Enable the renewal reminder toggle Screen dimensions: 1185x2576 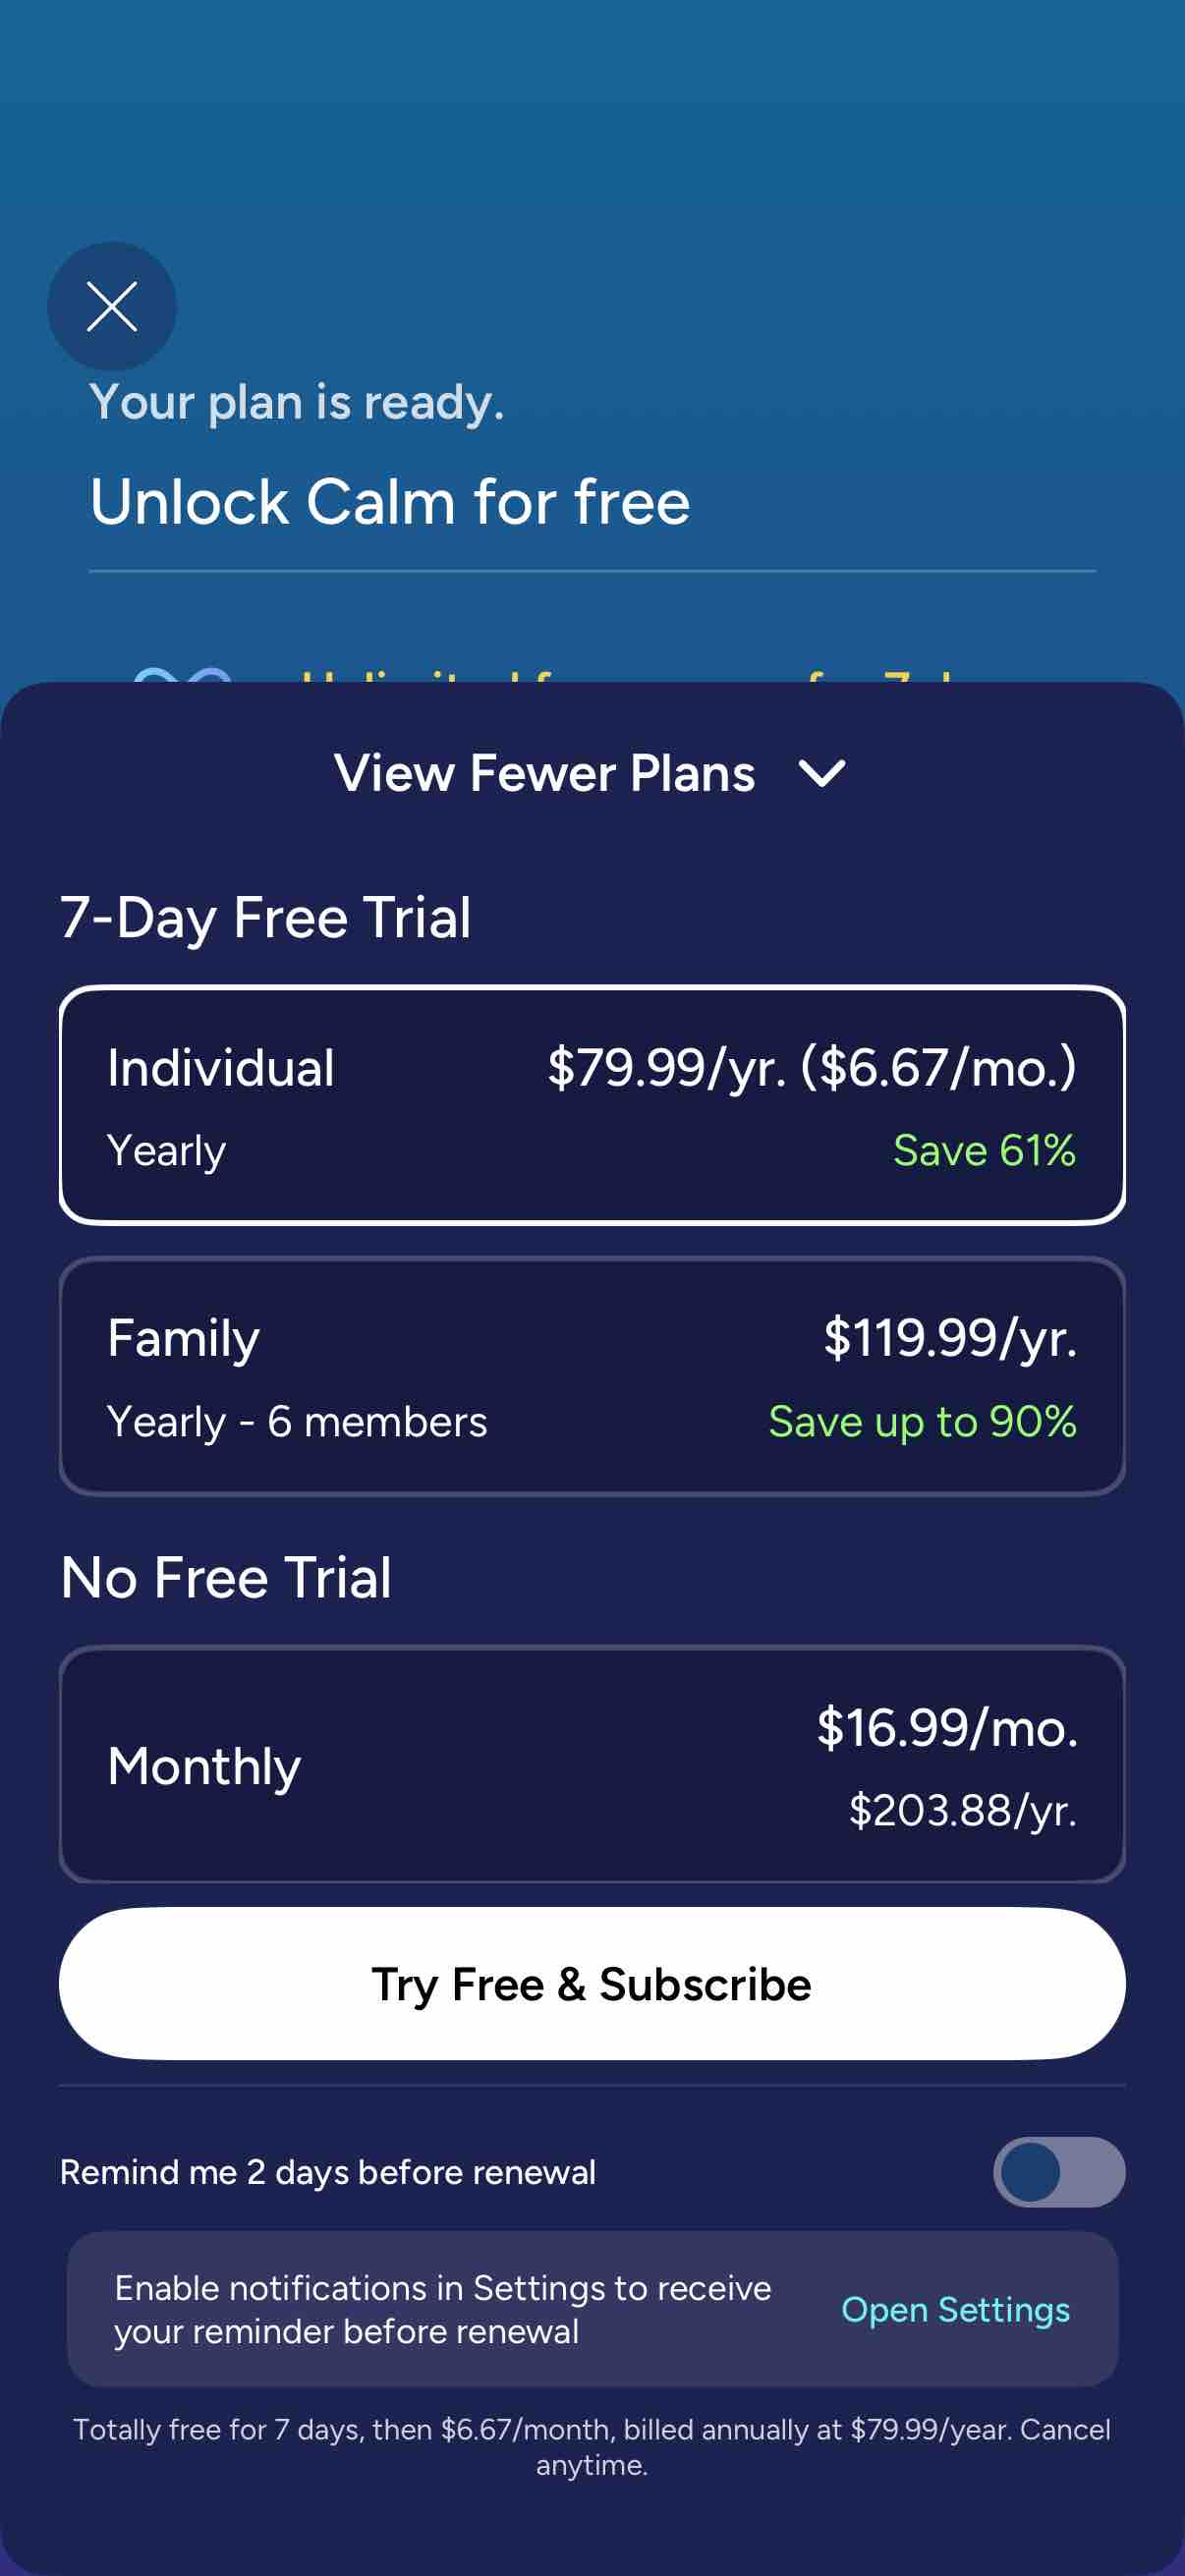click(x=1059, y=2172)
